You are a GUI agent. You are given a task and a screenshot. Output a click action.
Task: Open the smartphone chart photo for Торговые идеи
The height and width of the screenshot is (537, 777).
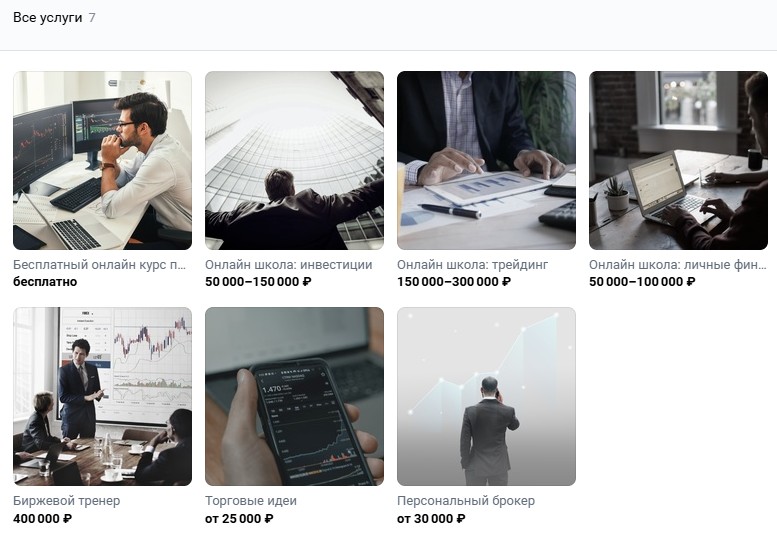click(294, 396)
